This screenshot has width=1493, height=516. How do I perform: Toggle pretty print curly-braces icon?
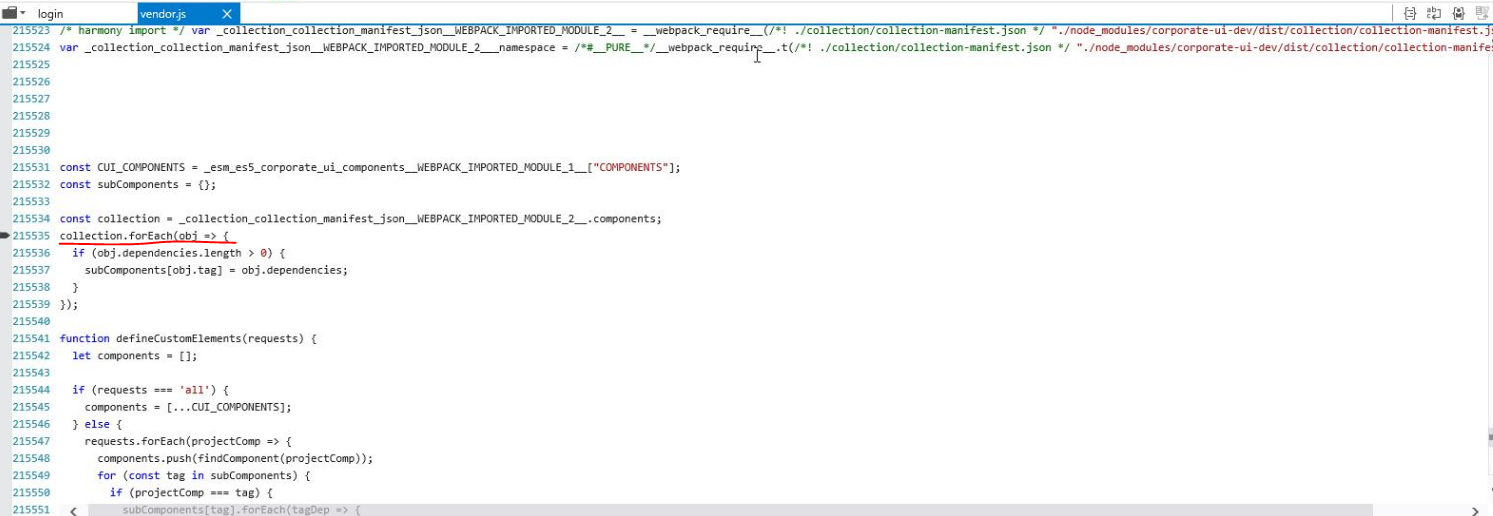1410,14
